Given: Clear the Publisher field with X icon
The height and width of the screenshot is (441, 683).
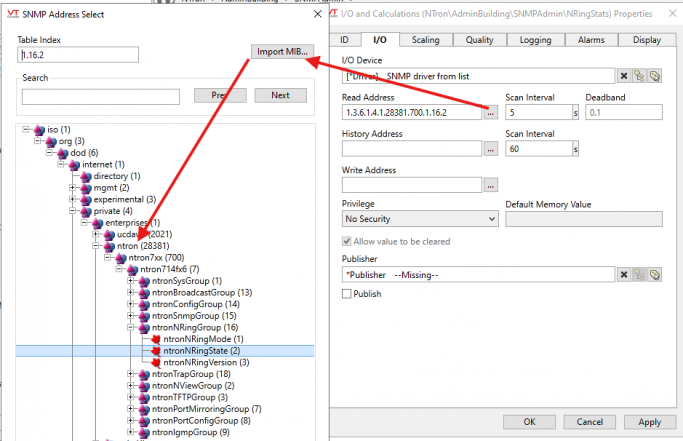Looking at the screenshot, I should click(x=623, y=274).
